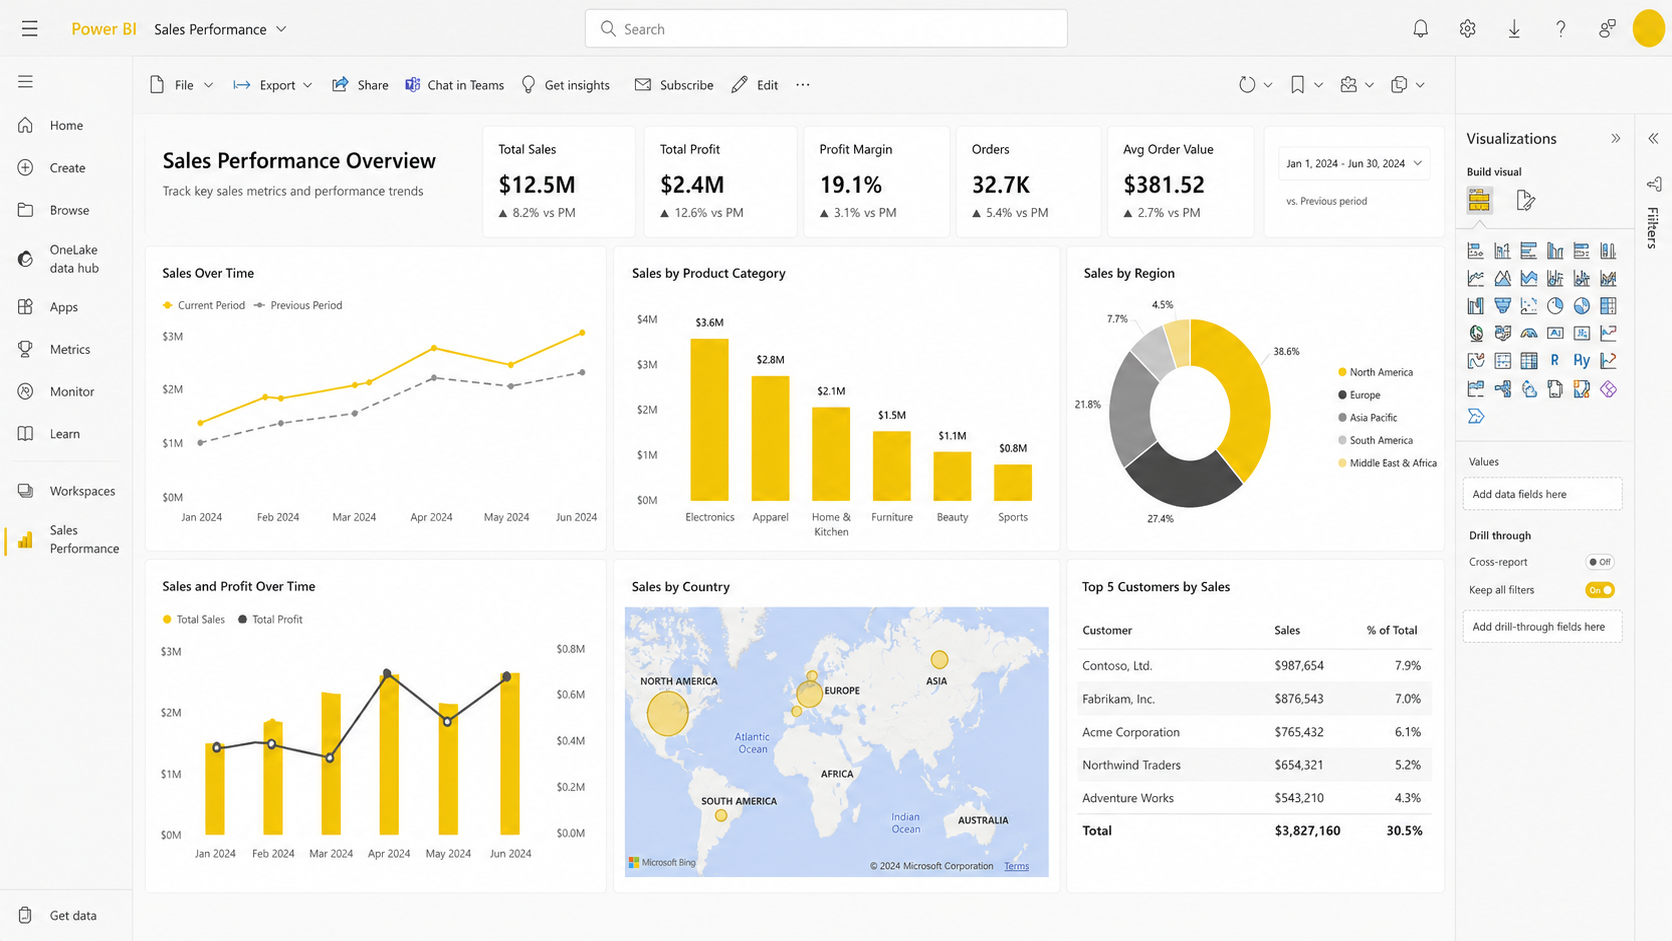Click the download icon in header
The width and height of the screenshot is (1672, 941).
[1514, 29]
